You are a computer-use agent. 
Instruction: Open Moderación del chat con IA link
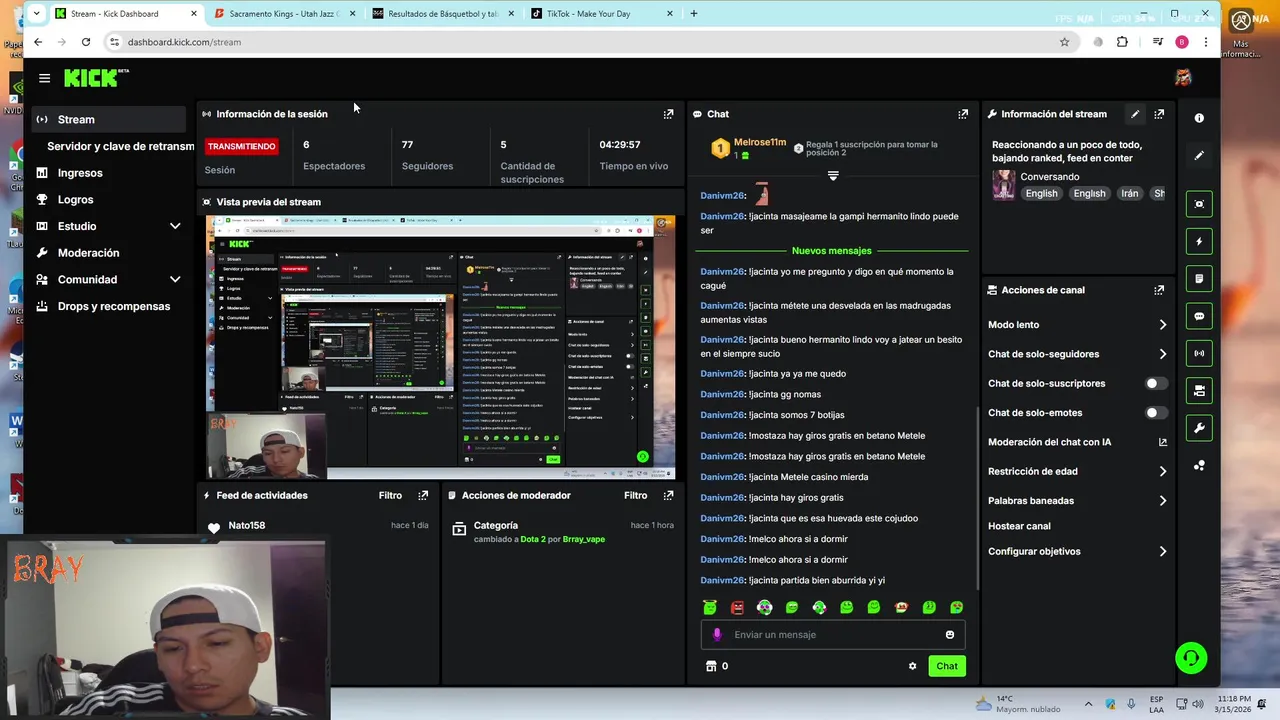click(x=1077, y=442)
